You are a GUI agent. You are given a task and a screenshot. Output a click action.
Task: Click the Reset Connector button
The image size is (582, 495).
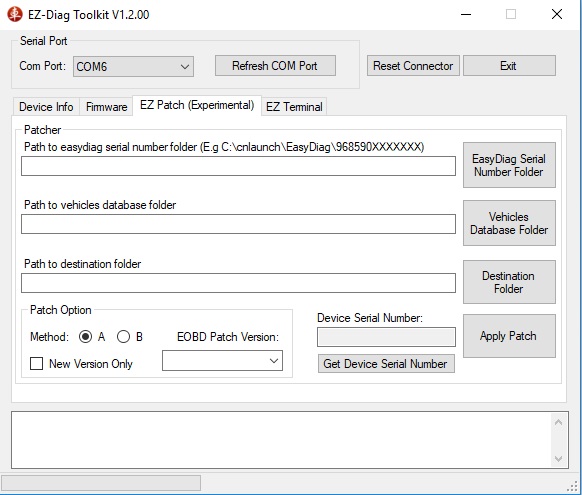[x=413, y=66]
